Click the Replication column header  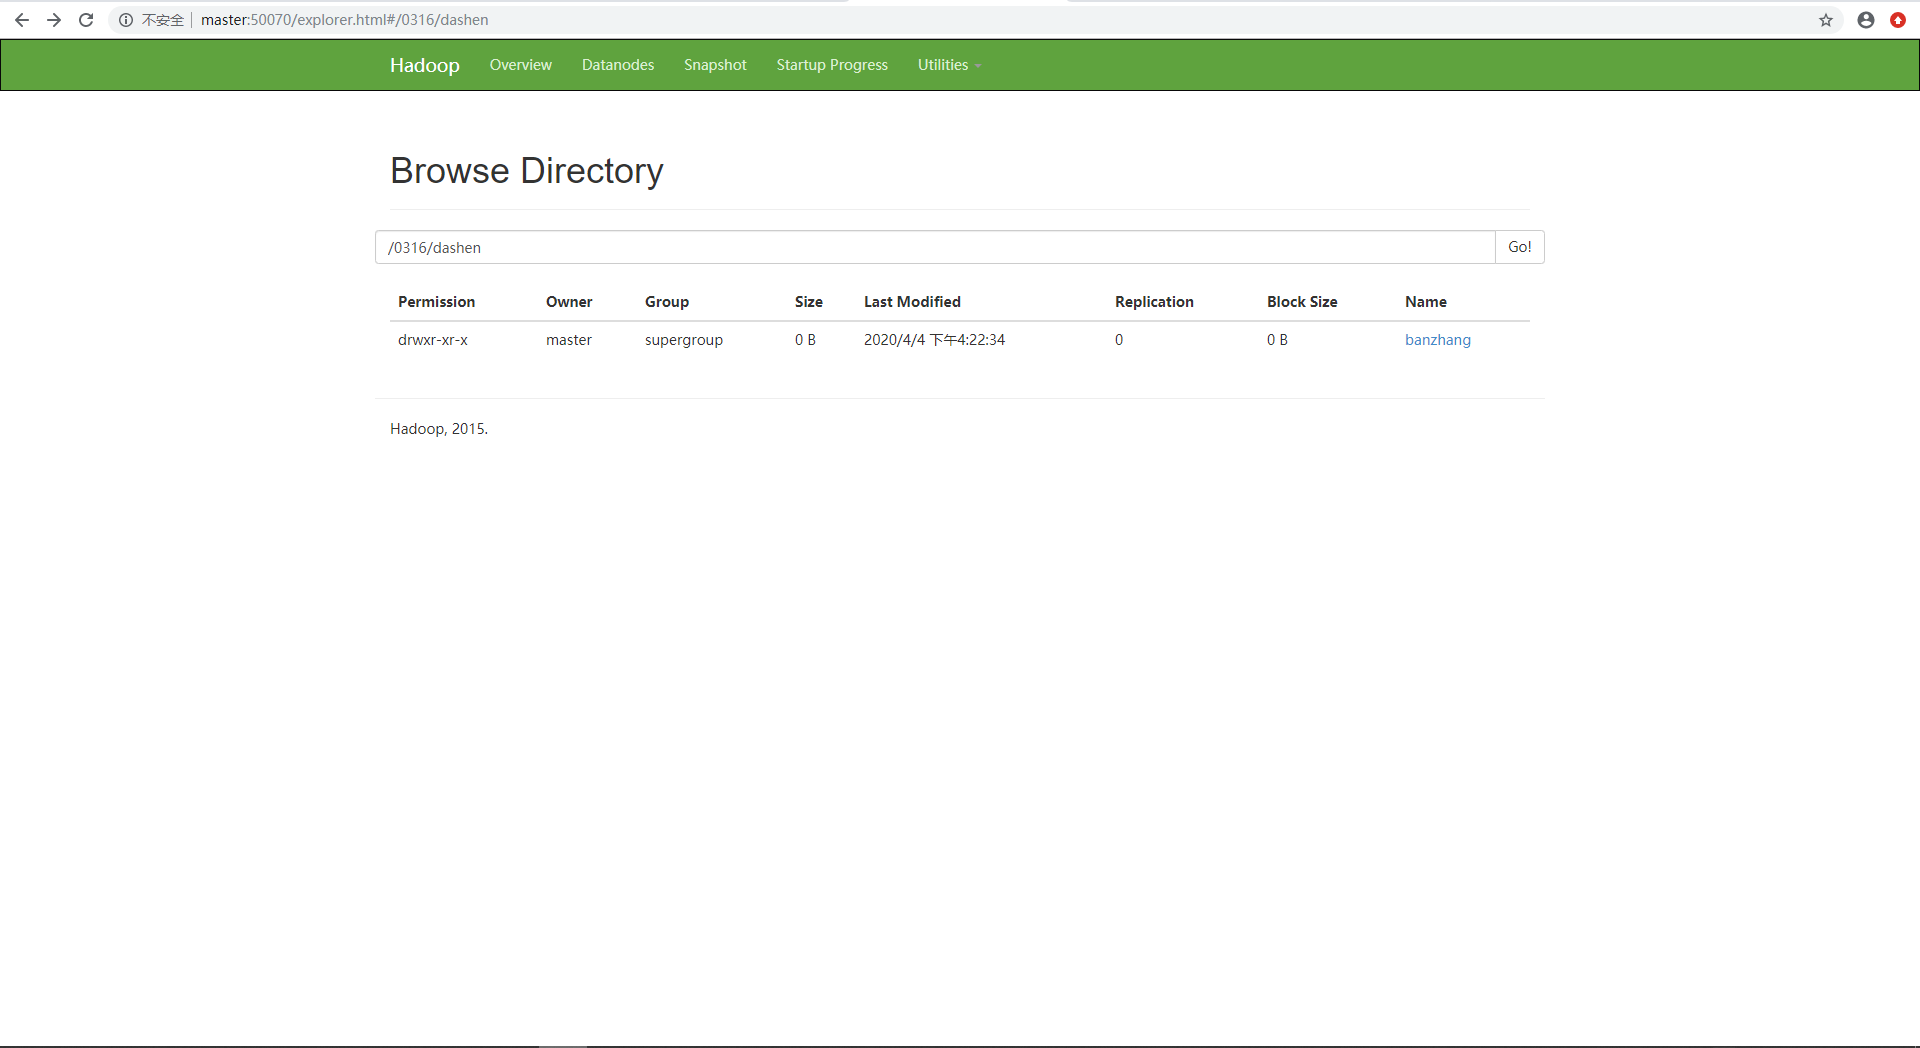pyautogui.click(x=1154, y=302)
